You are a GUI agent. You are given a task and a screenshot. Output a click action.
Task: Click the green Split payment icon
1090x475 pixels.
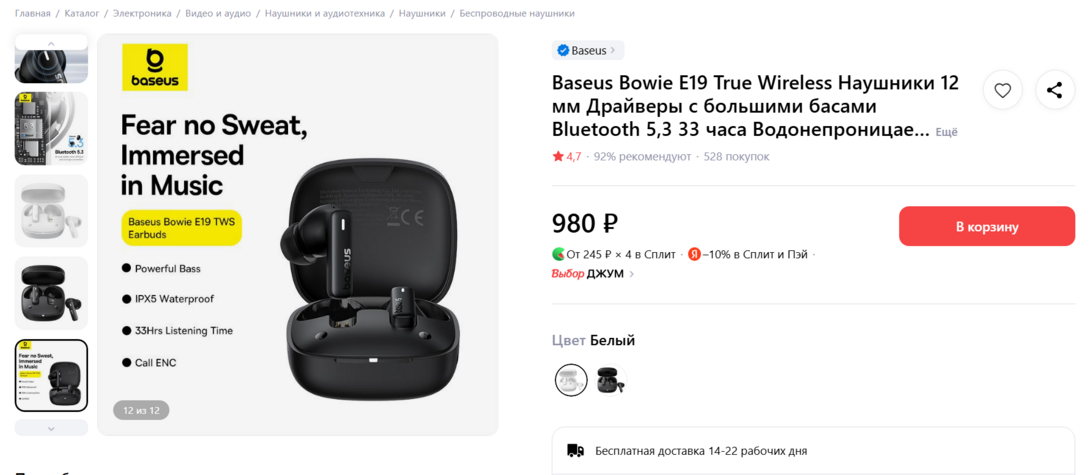point(558,255)
